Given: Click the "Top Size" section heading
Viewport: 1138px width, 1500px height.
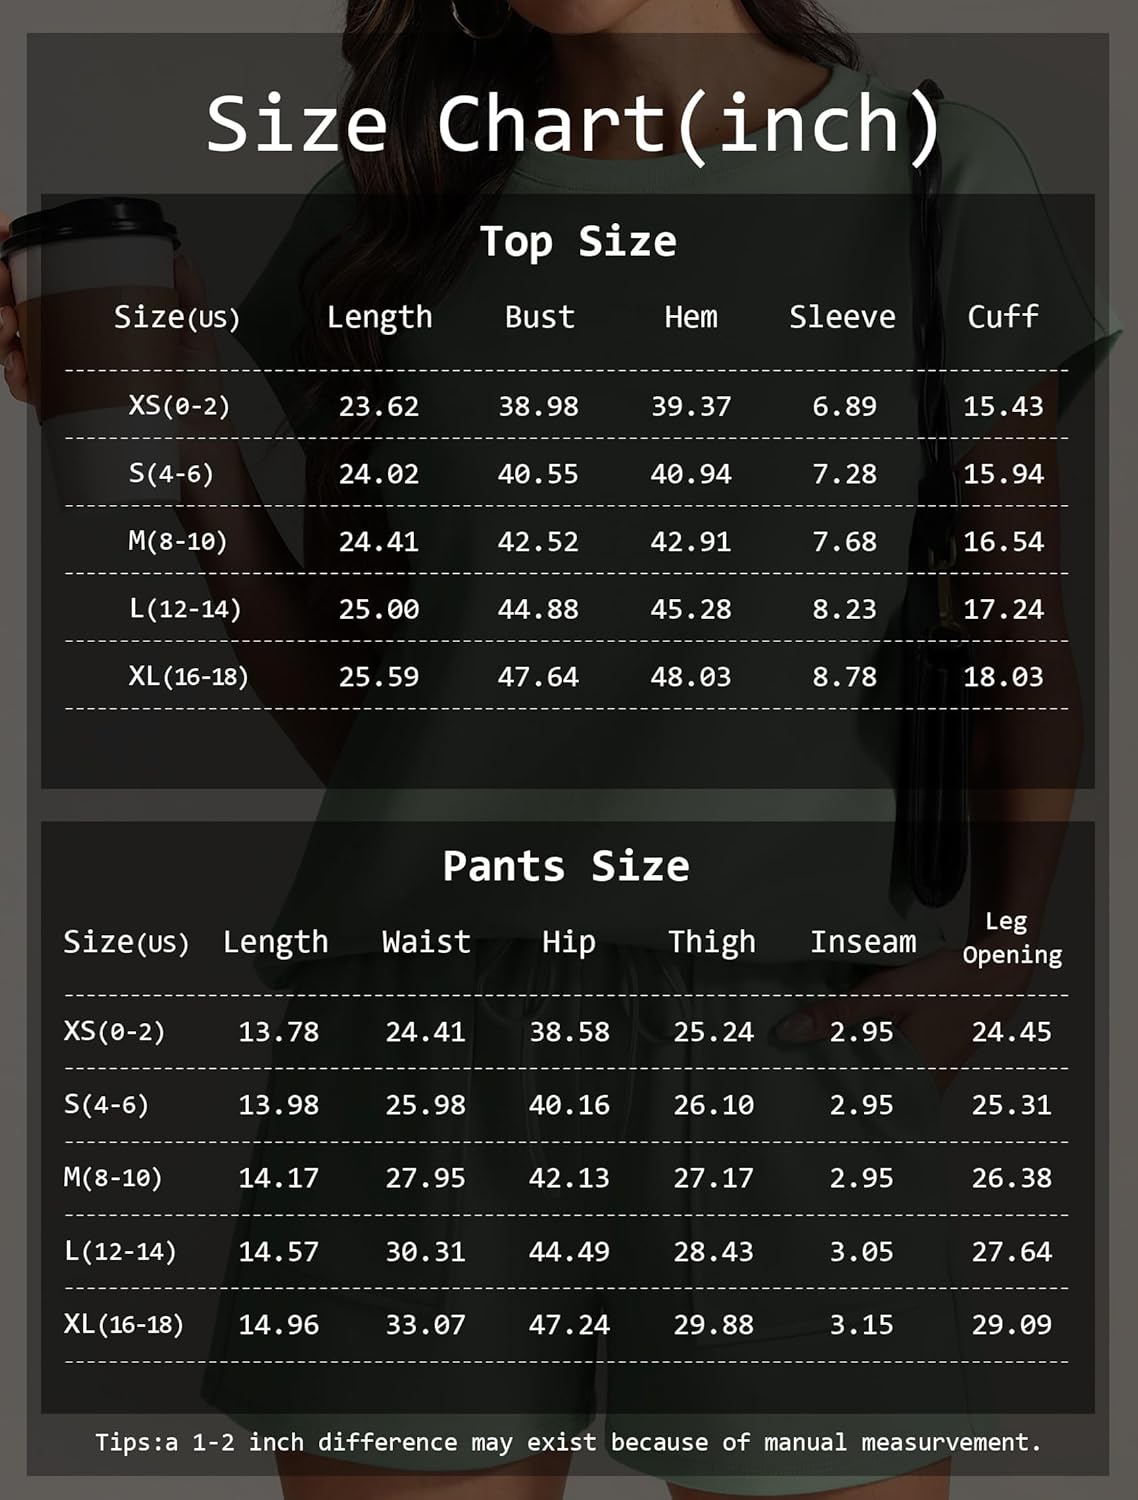Looking at the screenshot, I should pyautogui.click(x=578, y=241).
